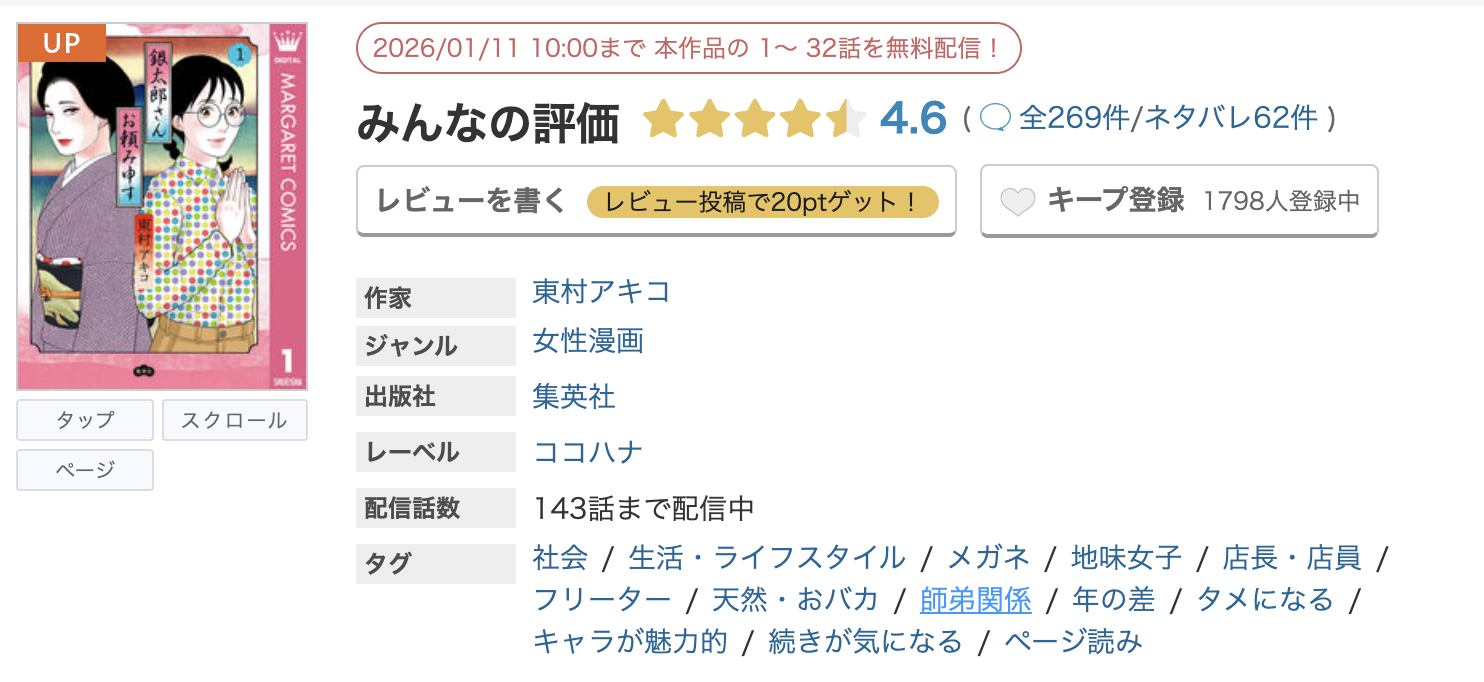The image size is (1484, 682).
Task: Open the 女性漫画 genre page
Action: pos(588,343)
